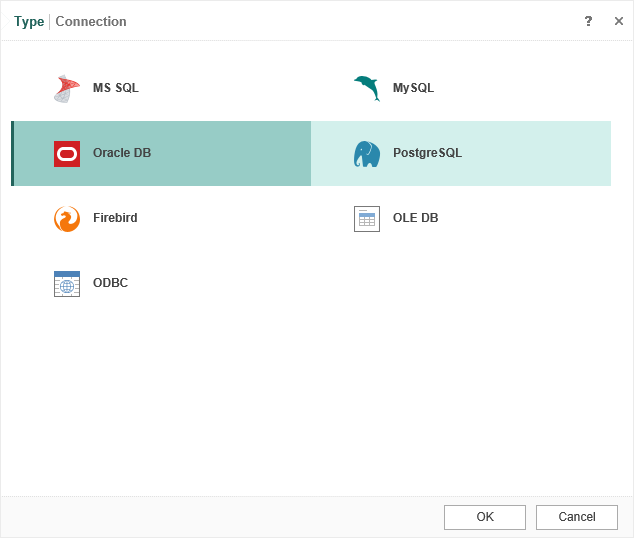The height and width of the screenshot is (538, 634).
Task: Select the orange Firebird icon
Action: coord(67,219)
